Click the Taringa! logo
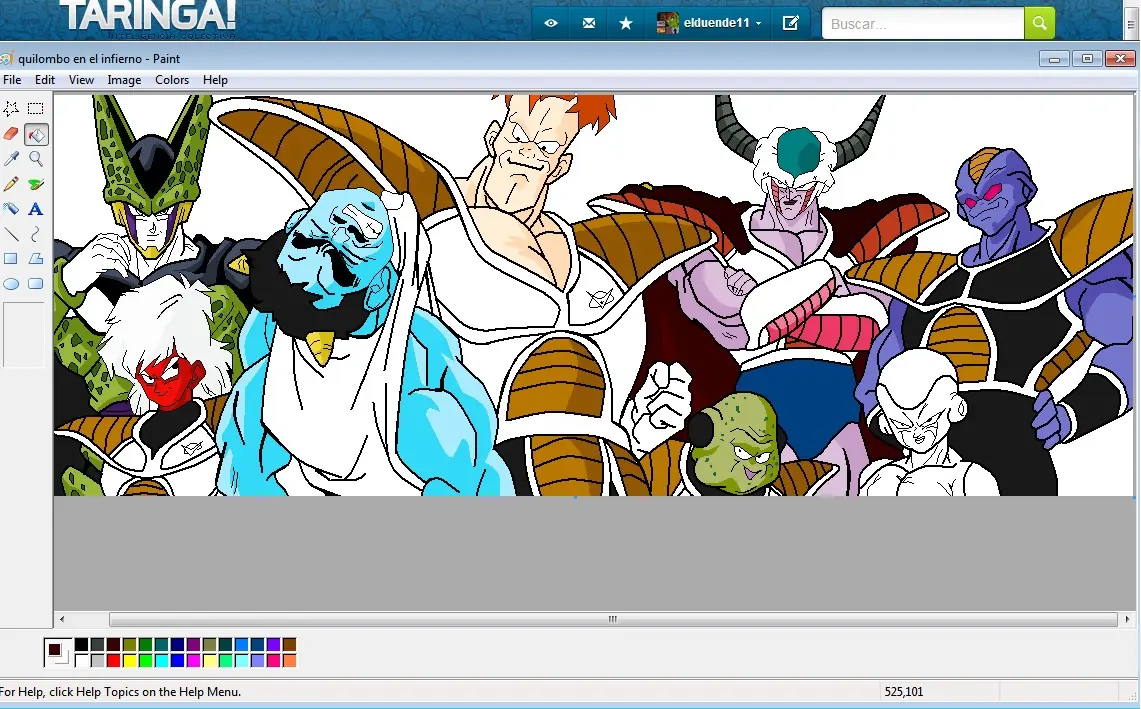Screen dimensions: 1141x709 pyautogui.click(x=148, y=17)
